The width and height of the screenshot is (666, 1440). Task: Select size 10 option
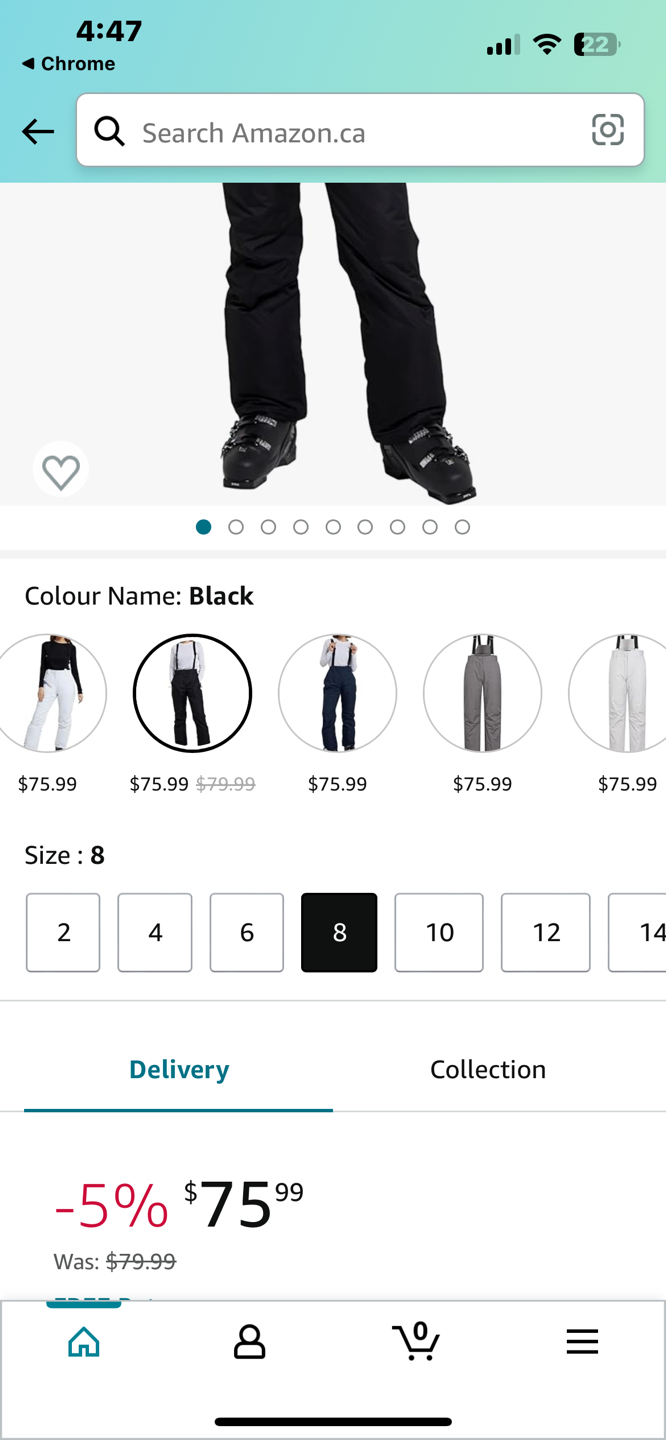439,932
